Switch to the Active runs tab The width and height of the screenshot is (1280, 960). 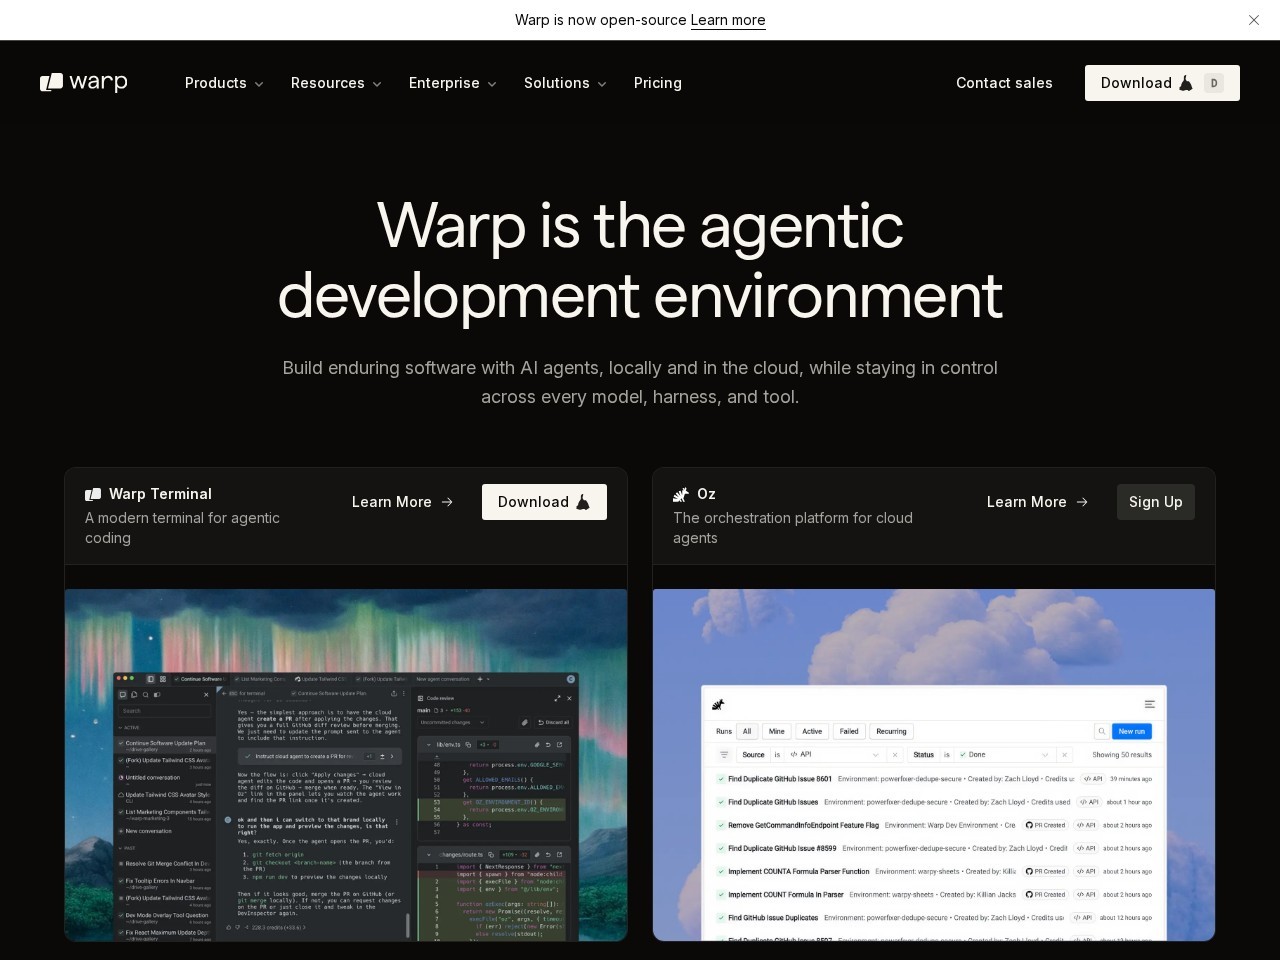tap(812, 731)
